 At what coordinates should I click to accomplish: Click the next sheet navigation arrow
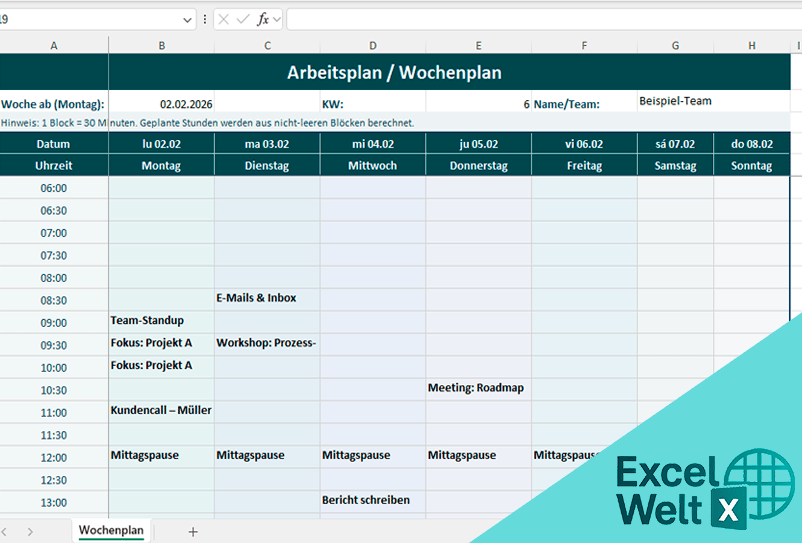point(30,531)
